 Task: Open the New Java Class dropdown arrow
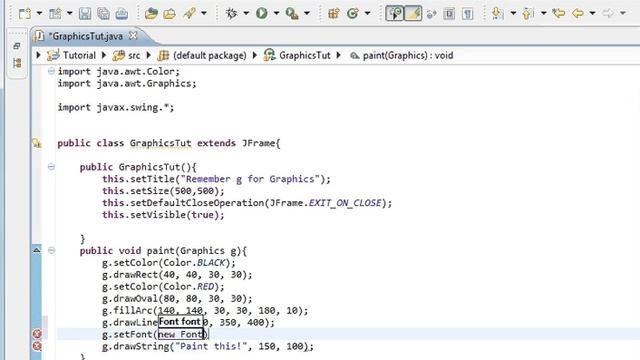[367, 13]
